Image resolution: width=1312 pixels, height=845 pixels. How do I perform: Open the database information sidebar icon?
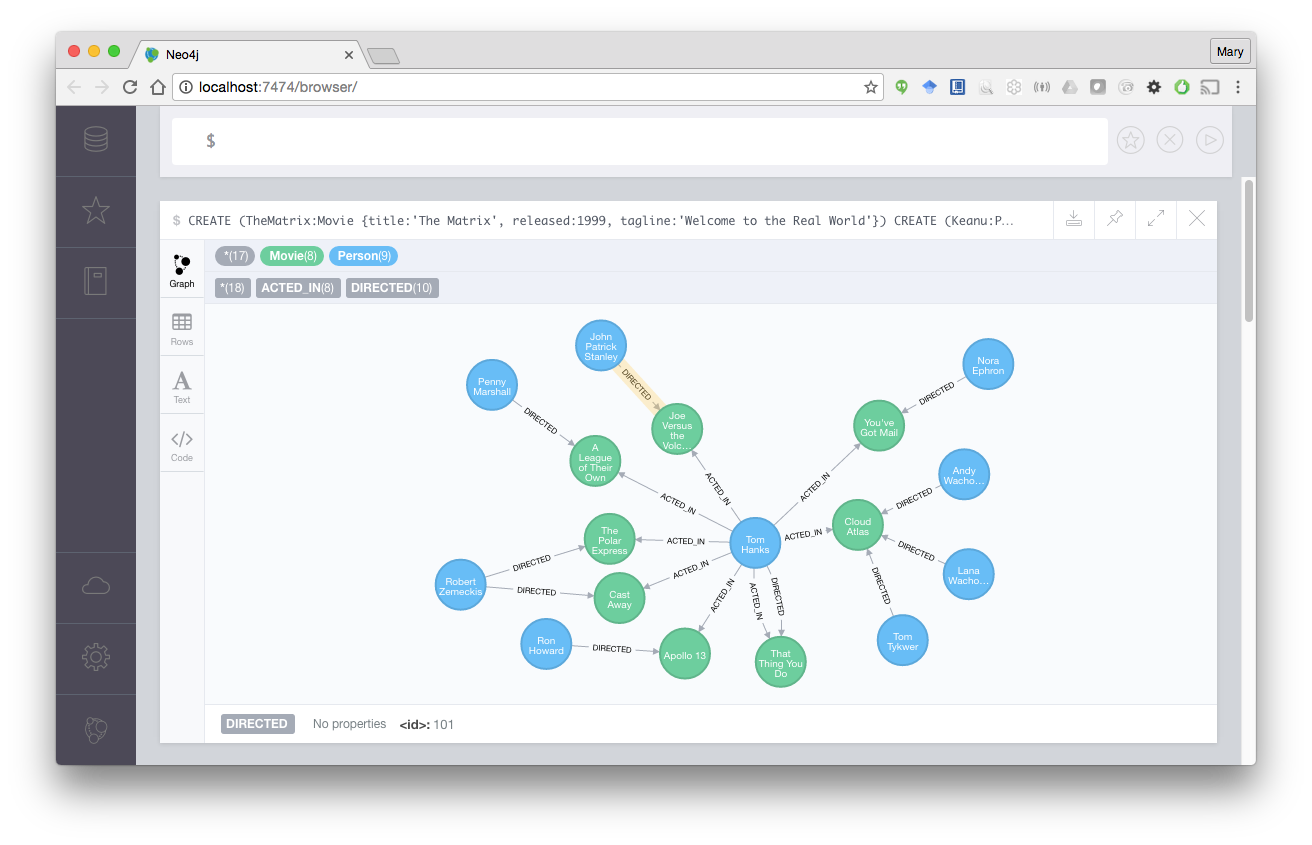(x=96, y=140)
